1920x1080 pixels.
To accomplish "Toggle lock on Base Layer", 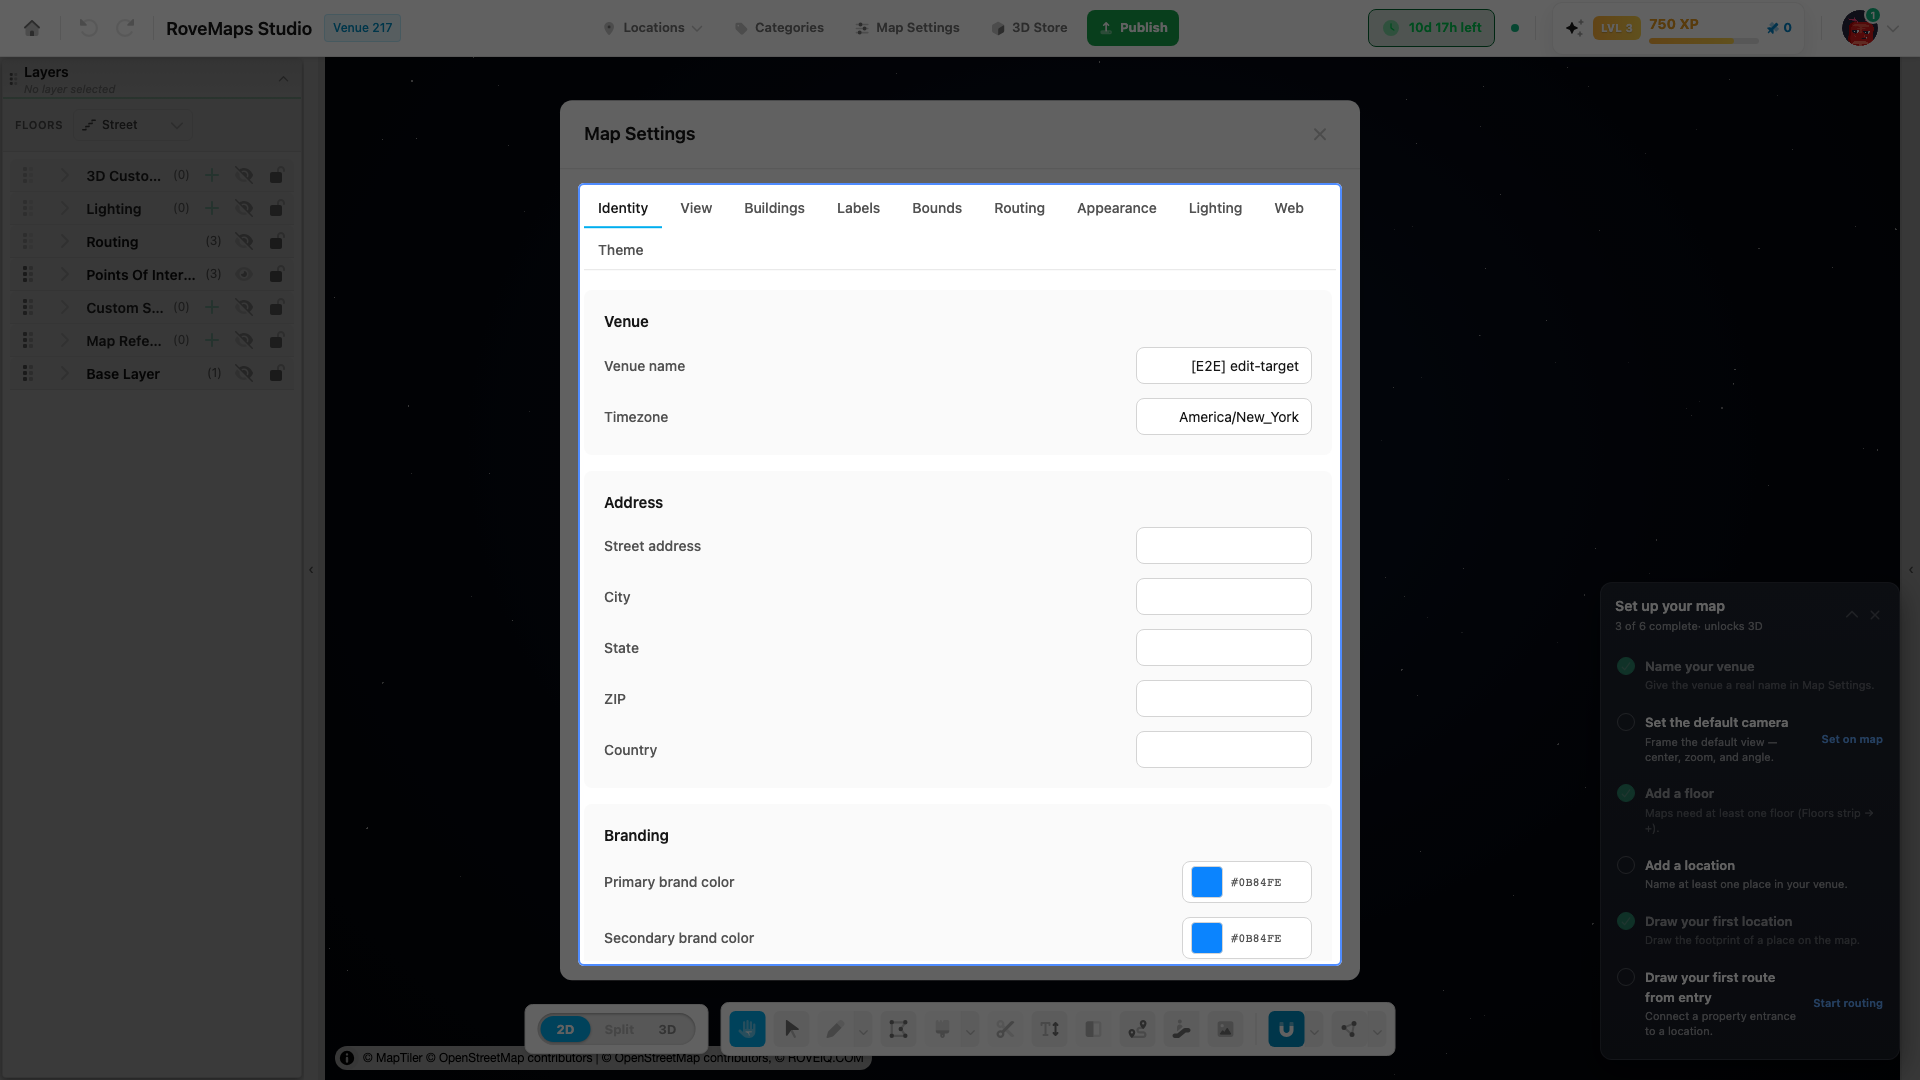I will coord(276,373).
